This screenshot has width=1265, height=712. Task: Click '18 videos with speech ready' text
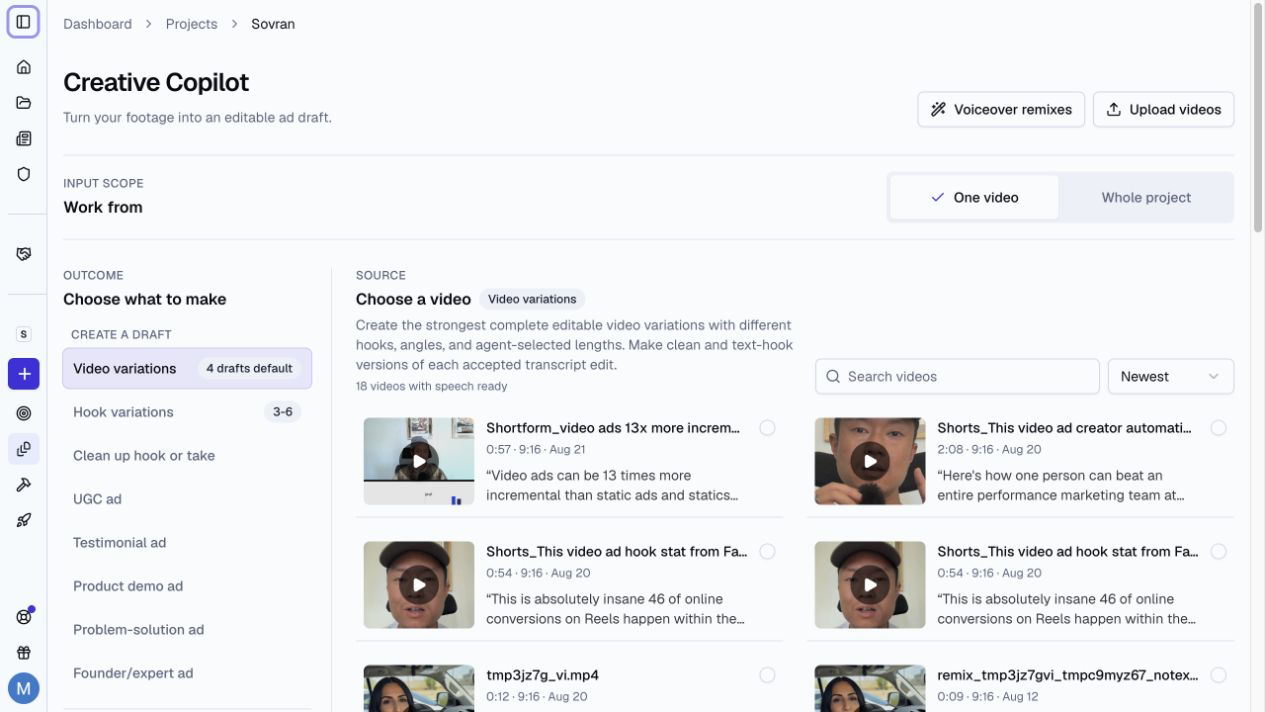coord(432,386)
